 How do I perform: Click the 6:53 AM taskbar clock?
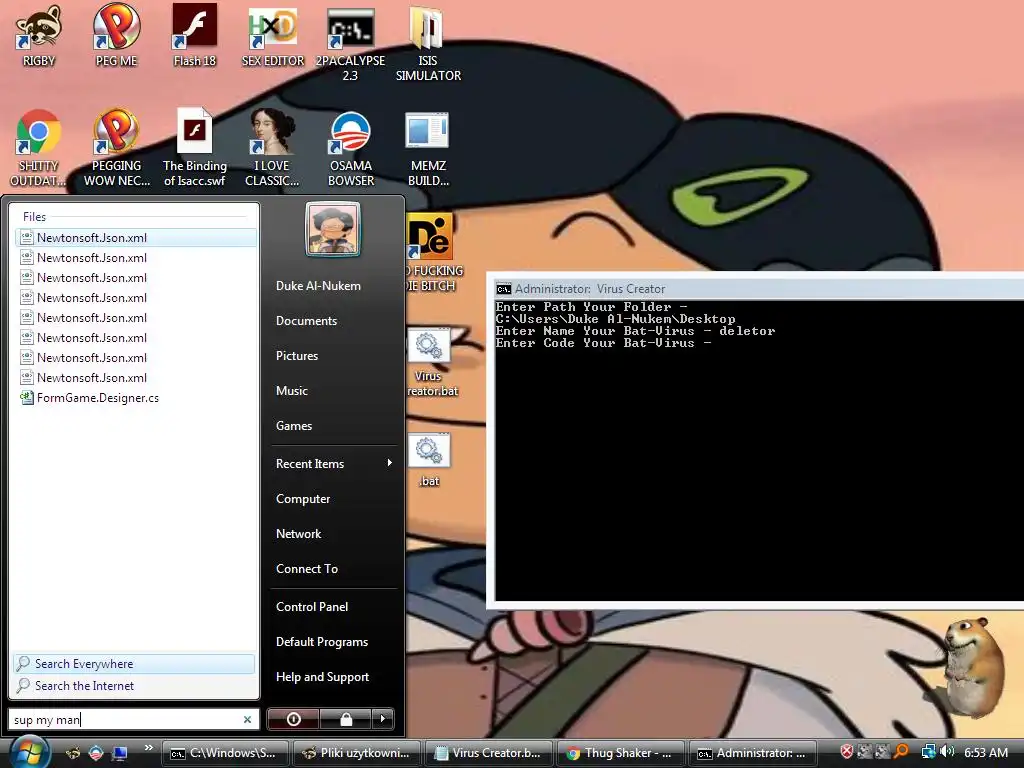(985, 752)
